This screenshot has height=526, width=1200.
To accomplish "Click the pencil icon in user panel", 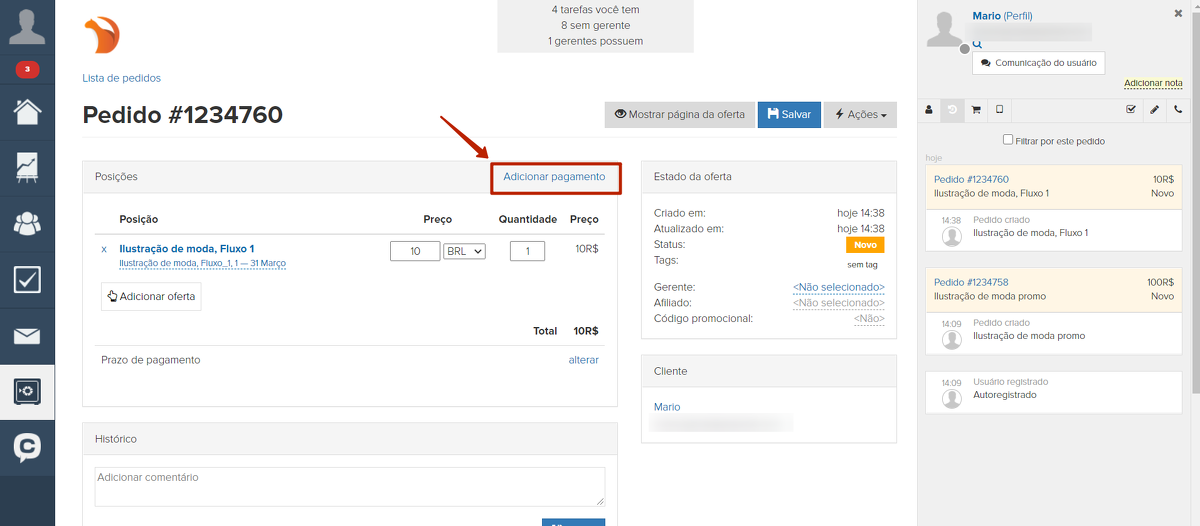I will 1154,109.
